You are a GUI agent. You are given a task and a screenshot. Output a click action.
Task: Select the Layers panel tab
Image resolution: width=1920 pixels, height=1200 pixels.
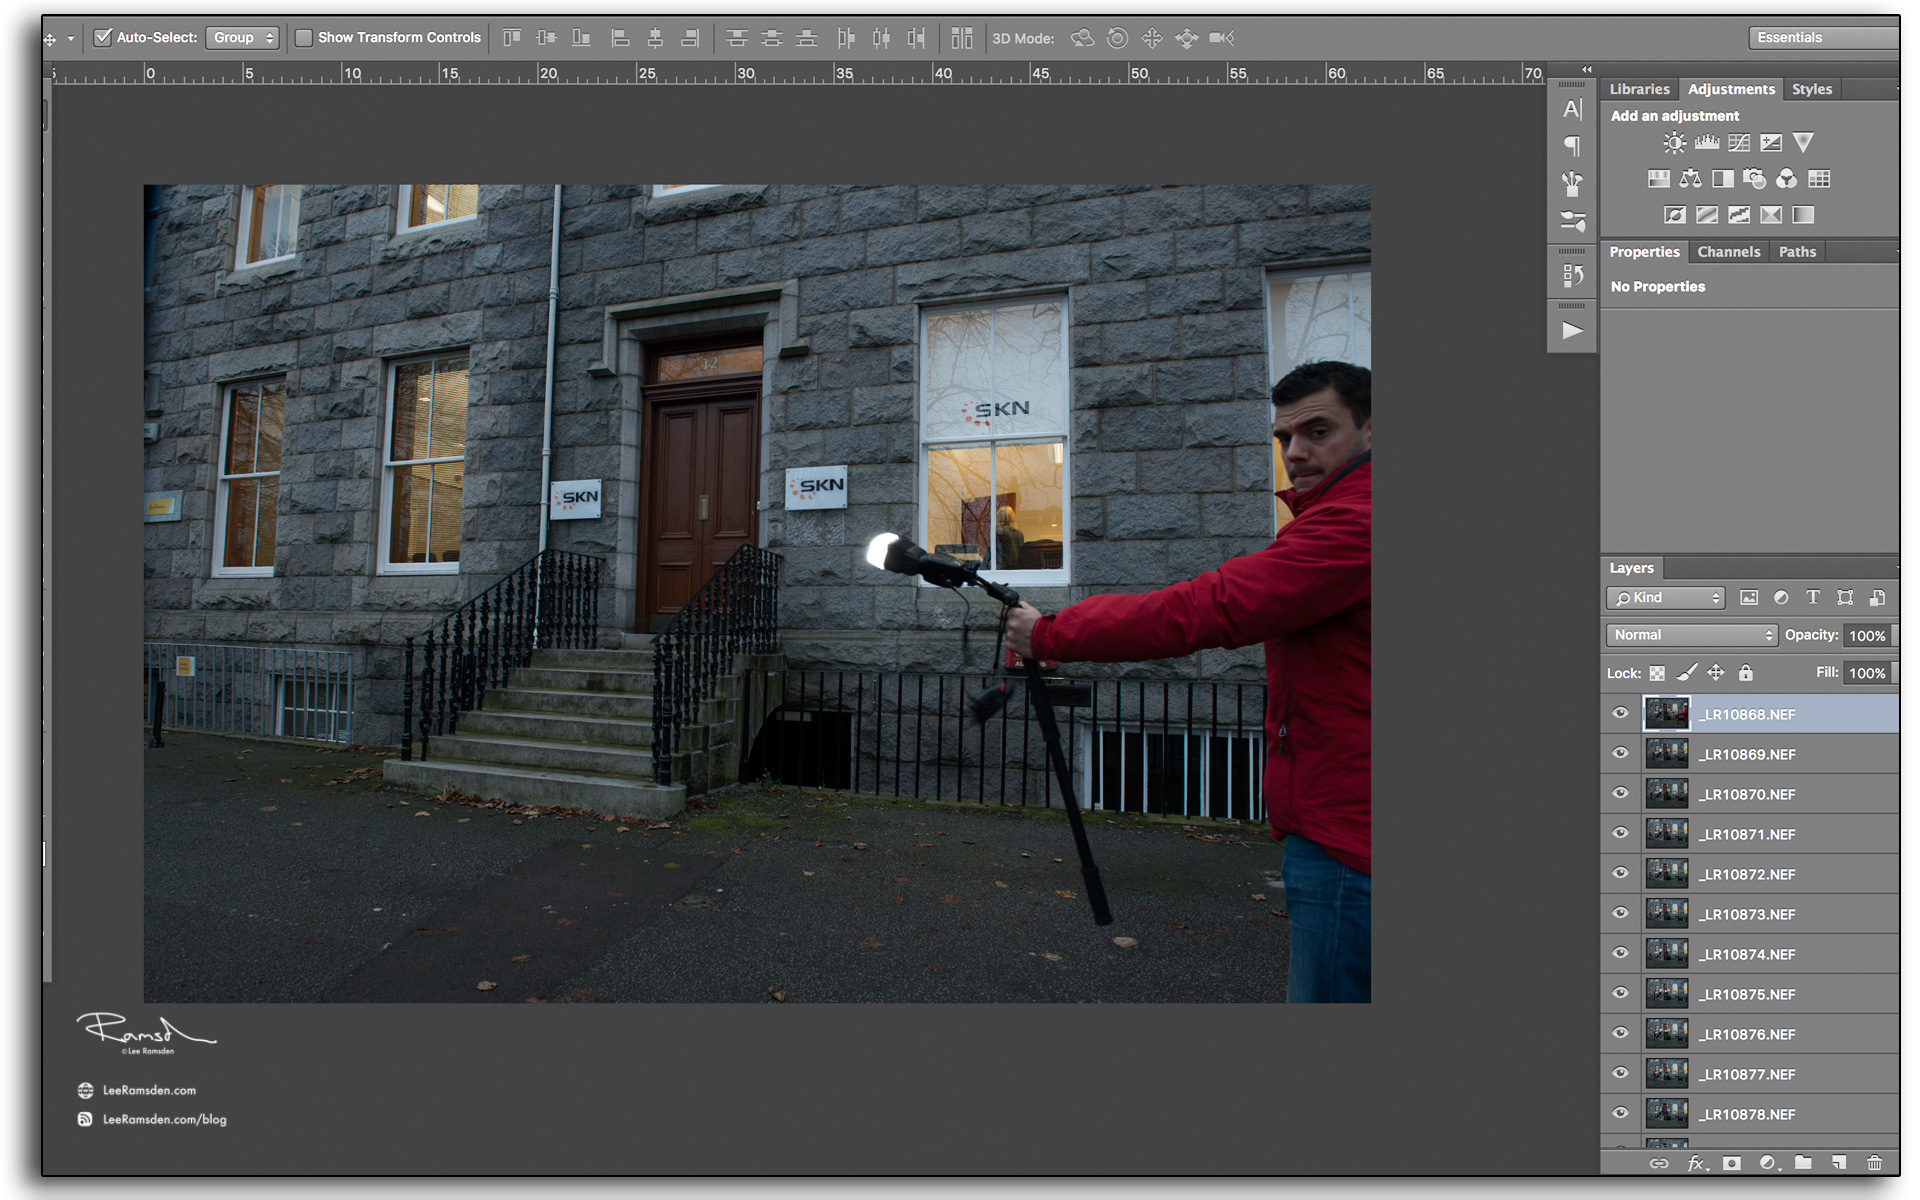pos(1631,568)
